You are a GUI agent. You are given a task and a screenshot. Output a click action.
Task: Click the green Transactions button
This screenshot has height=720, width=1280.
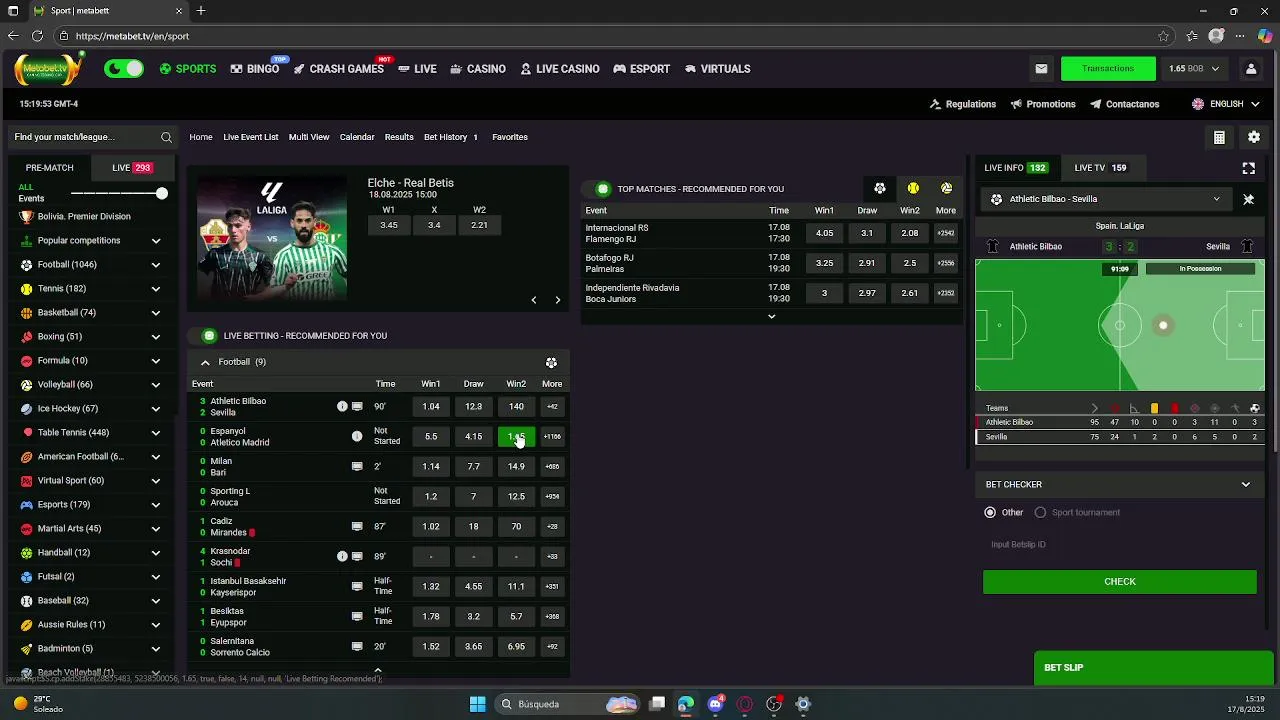1108,69
